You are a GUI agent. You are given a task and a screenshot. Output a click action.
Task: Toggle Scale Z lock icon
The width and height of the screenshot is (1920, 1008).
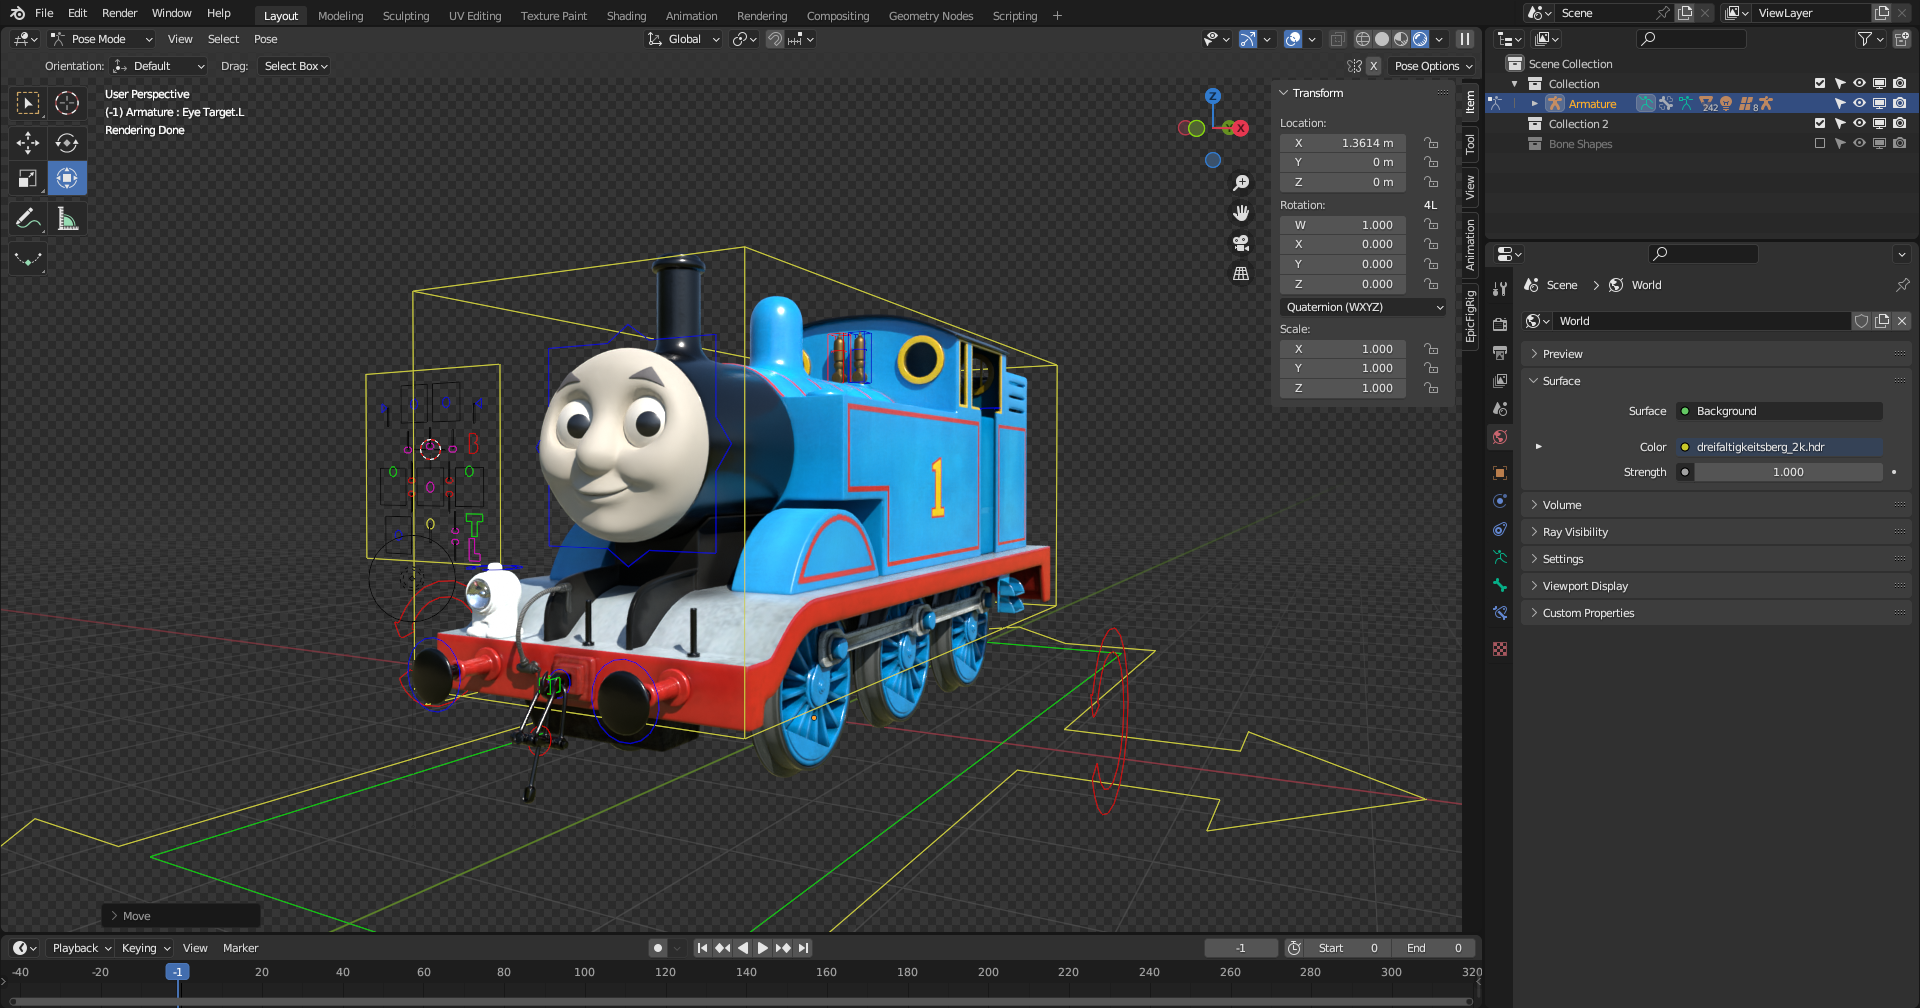coord(1431,388)
